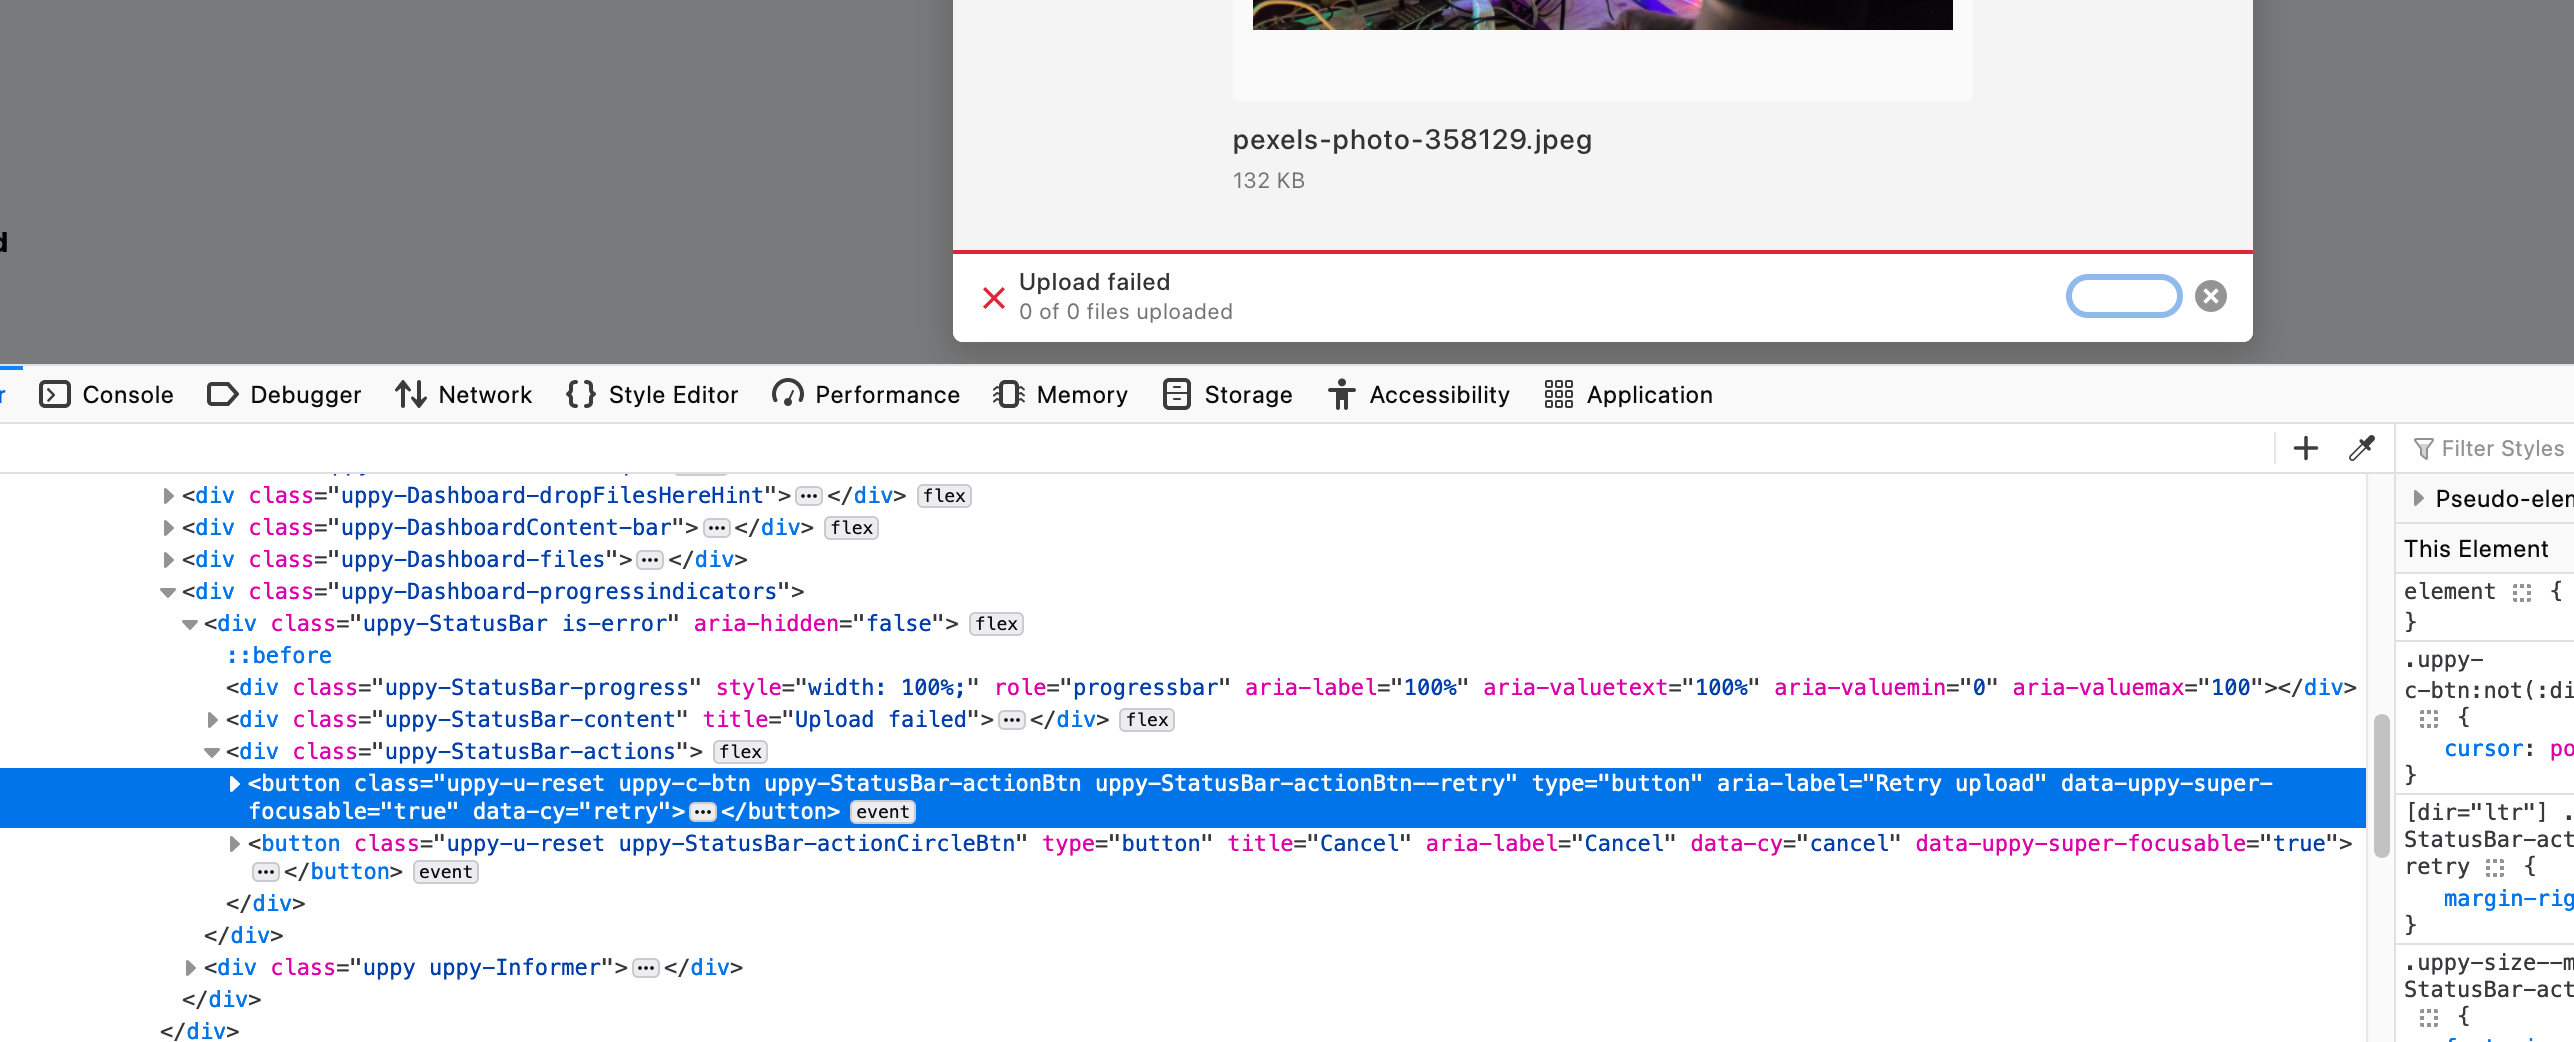Click inside the Filter Styles field
This screenshot has height=1042, width=2574.
(2500, 448)
